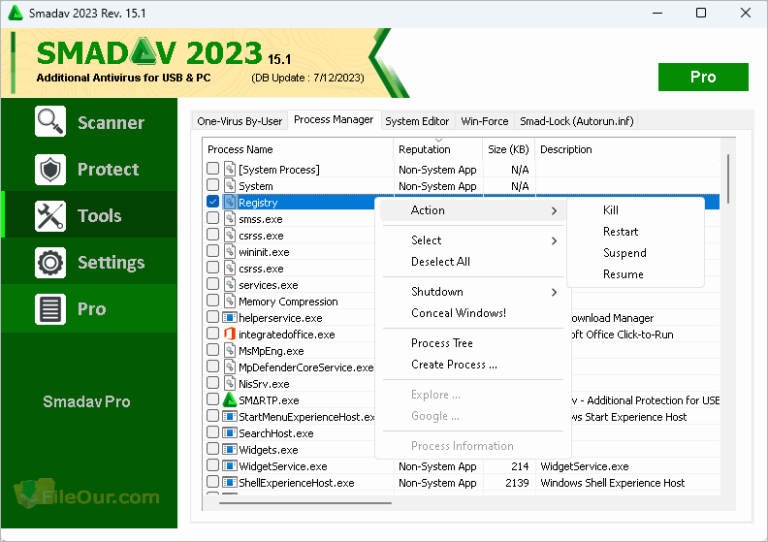Click the horizontal scrollbar of process list
768x542 pixels.
tap(305, 503)
